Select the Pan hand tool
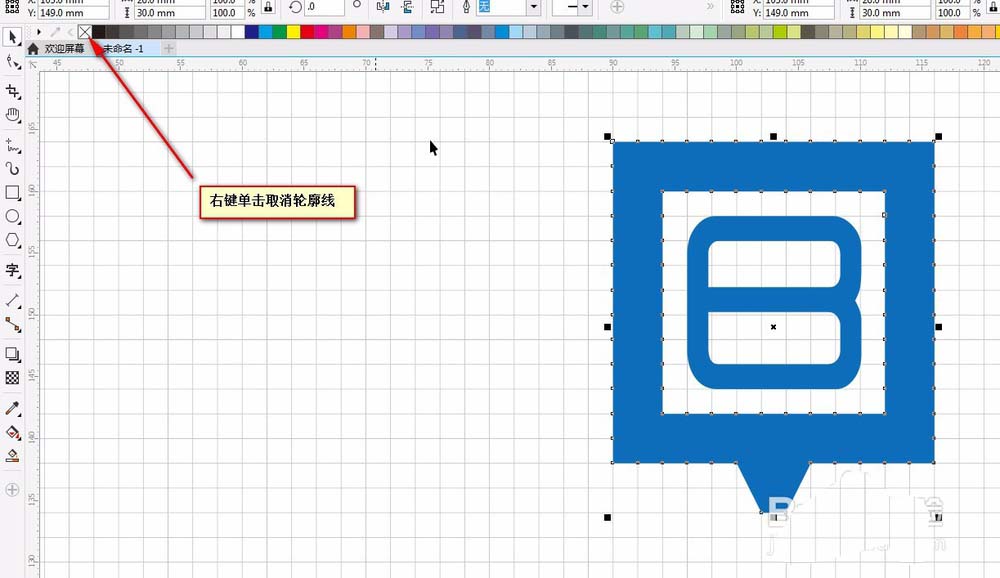 coord(12,115)
